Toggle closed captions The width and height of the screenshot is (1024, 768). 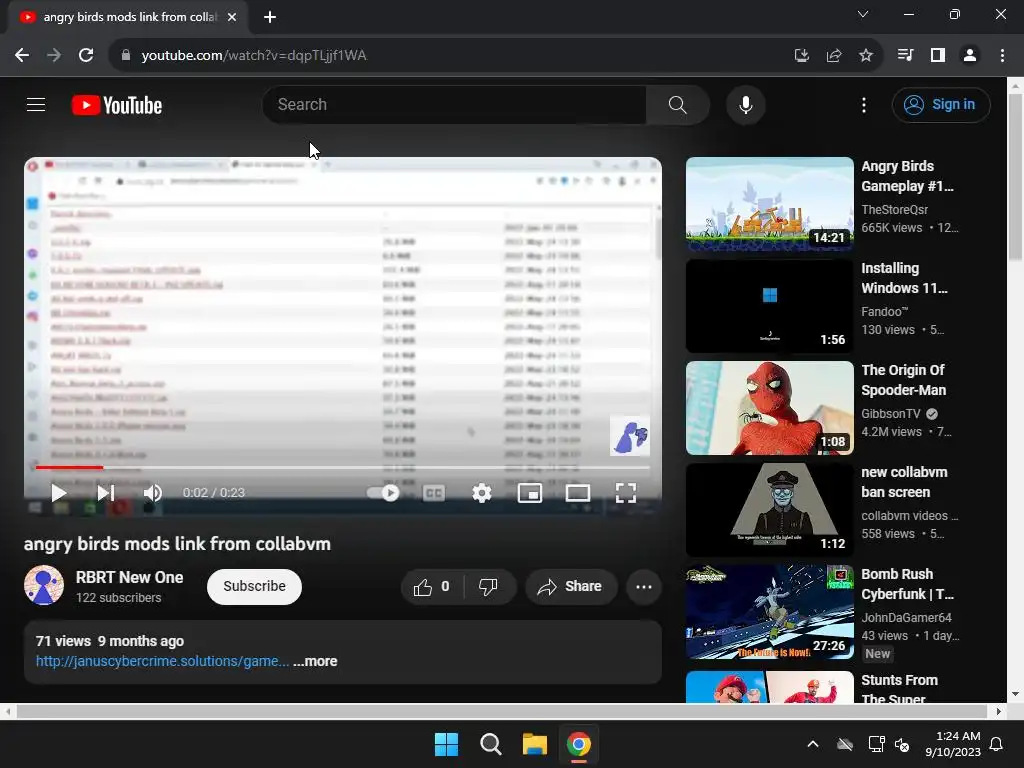tap(434, 493)
